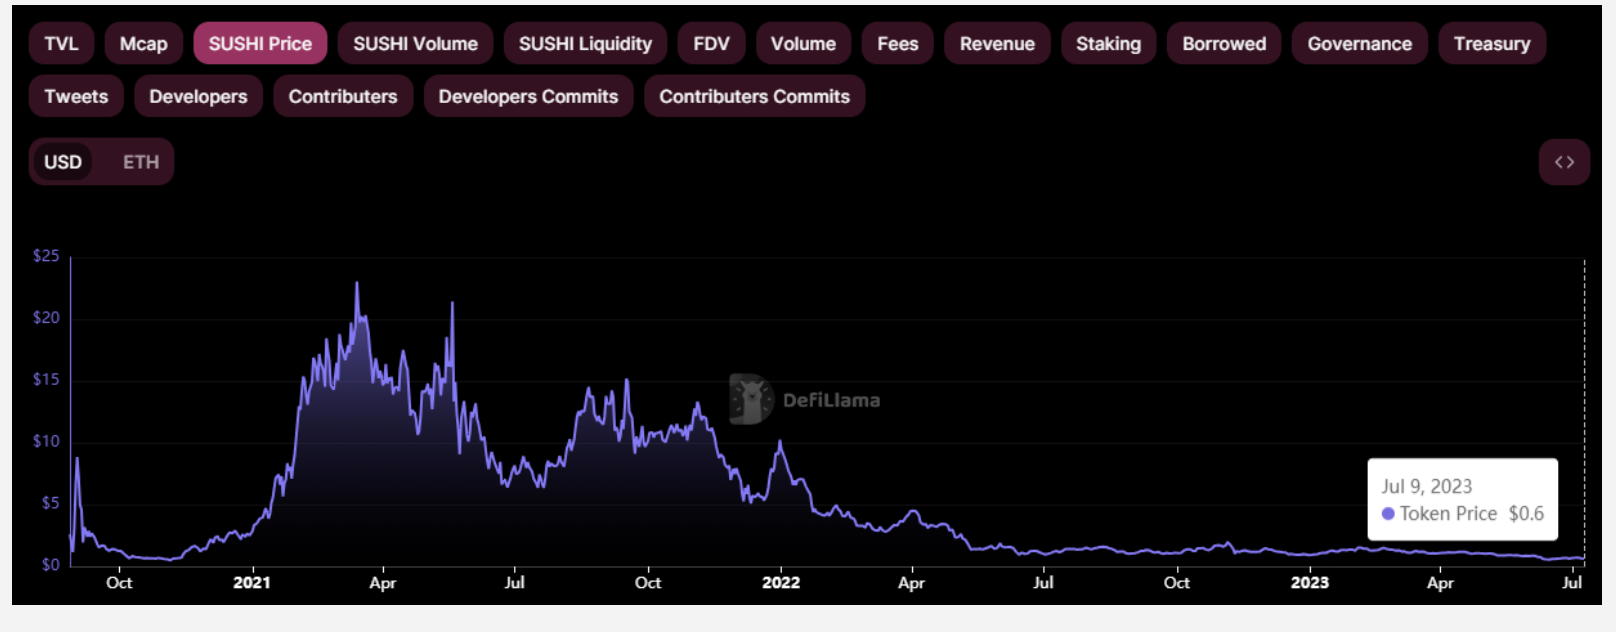
Task: Select the Token Price purple legend dot
Action: click(1388, 514)
